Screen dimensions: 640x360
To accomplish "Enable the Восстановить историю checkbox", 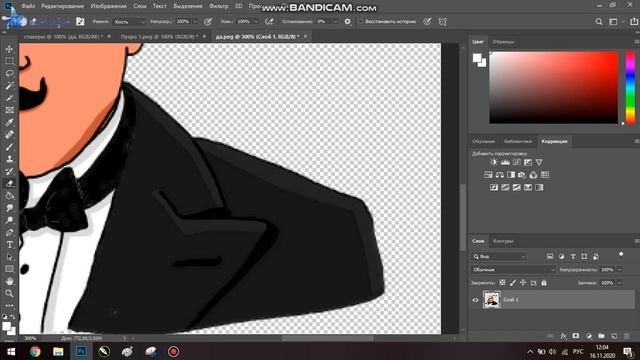I will pos(360,22).
